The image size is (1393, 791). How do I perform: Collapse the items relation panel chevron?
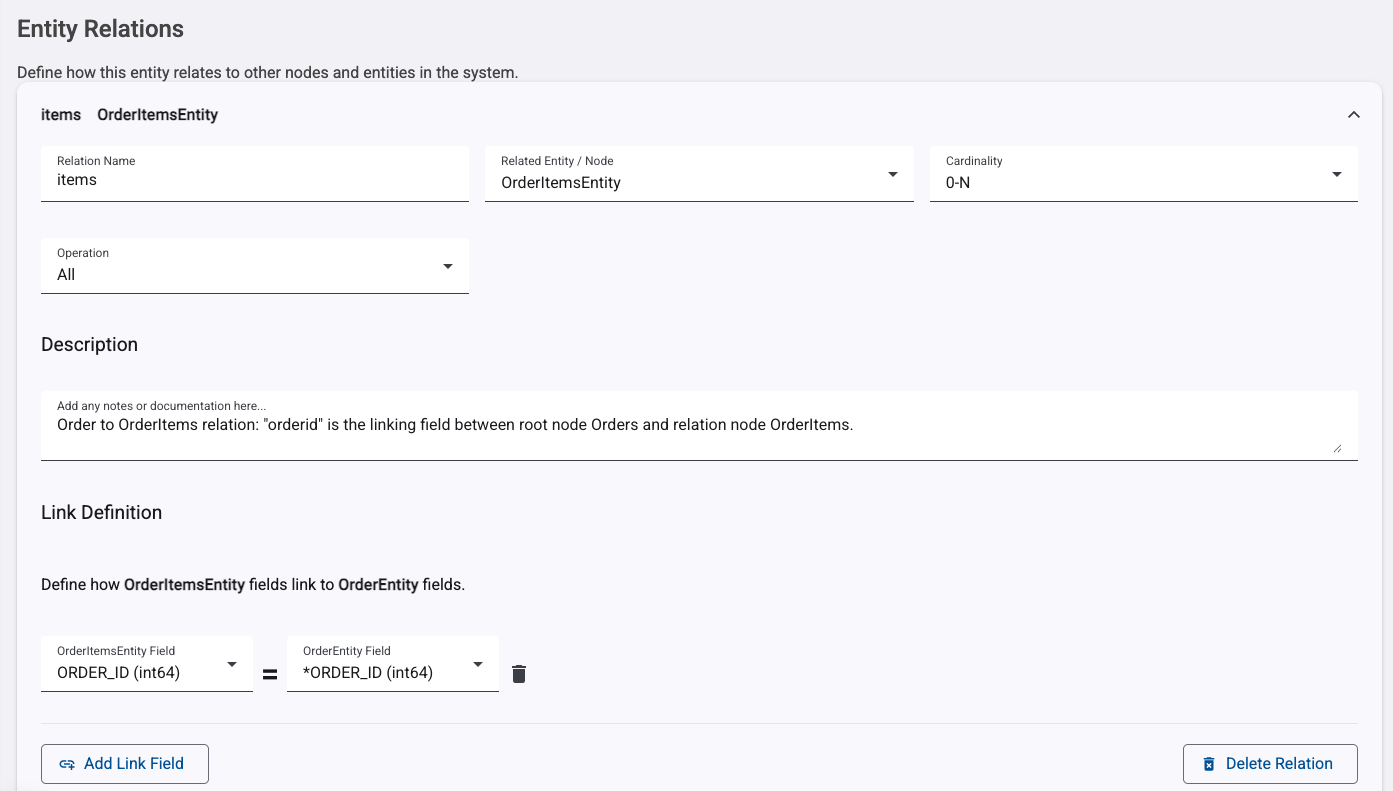[1354, 115]
